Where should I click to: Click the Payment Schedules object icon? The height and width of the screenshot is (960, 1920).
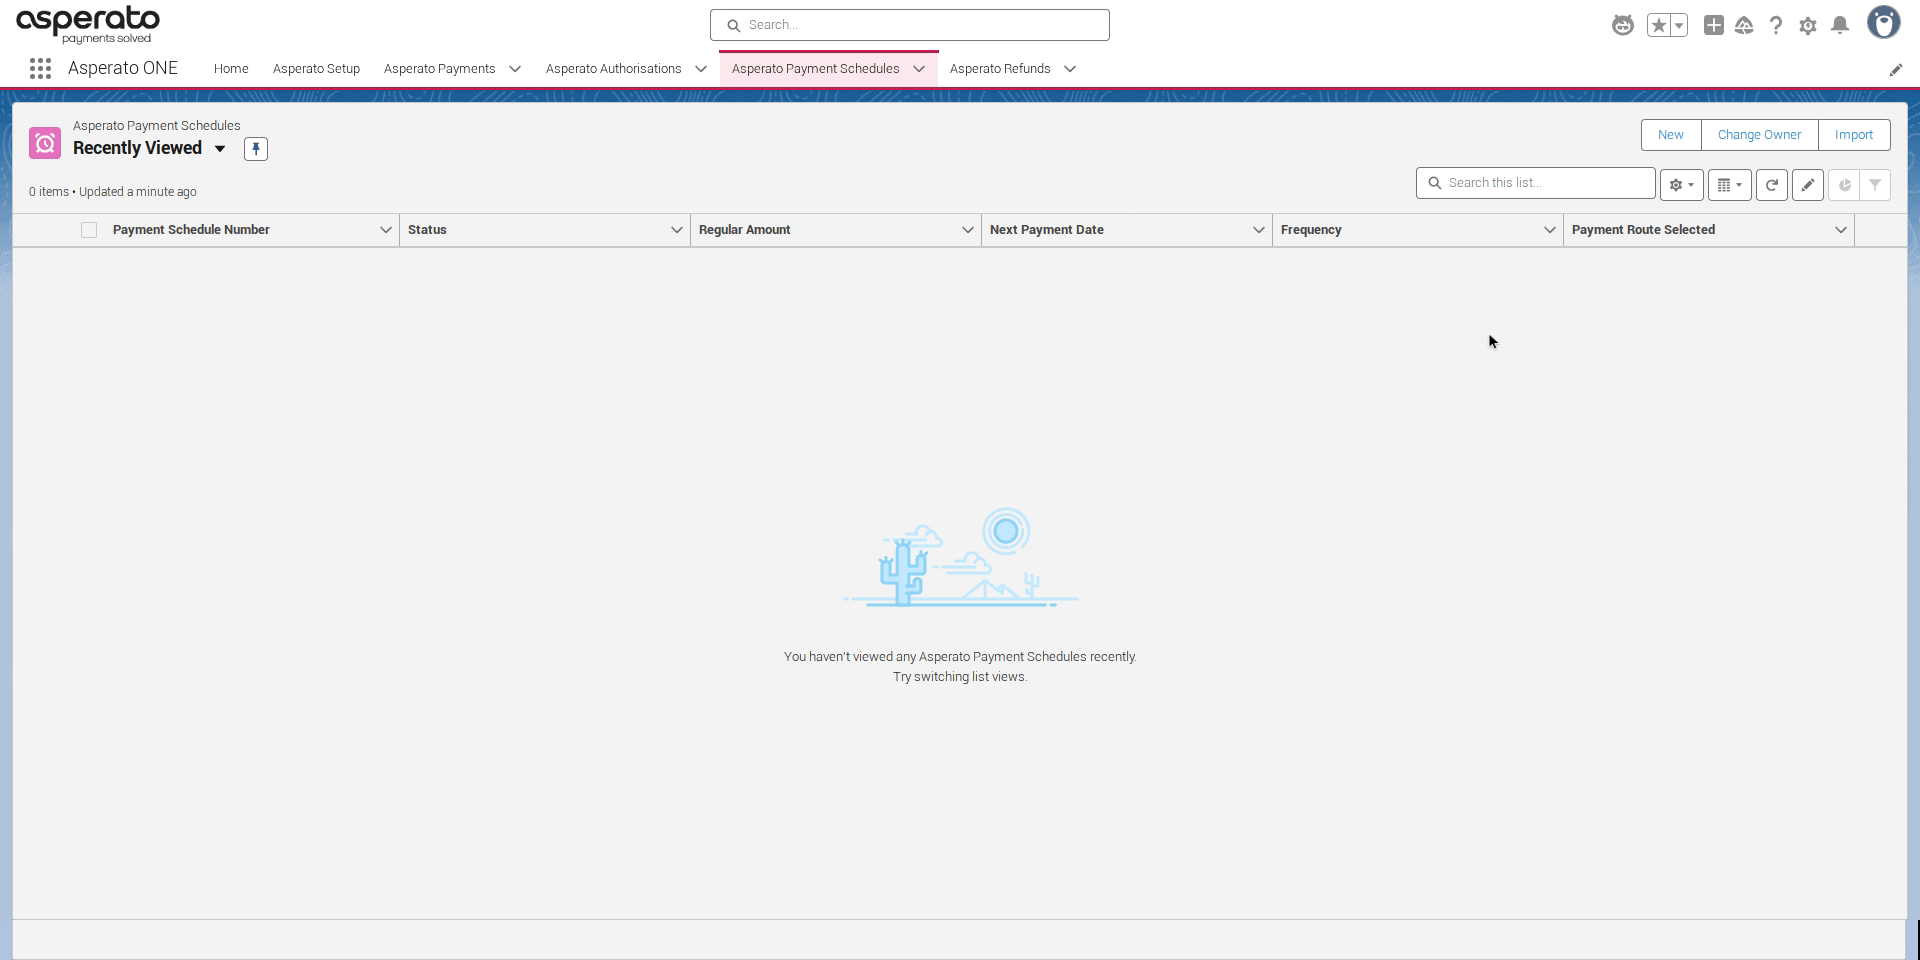click(x=45, y=143)
